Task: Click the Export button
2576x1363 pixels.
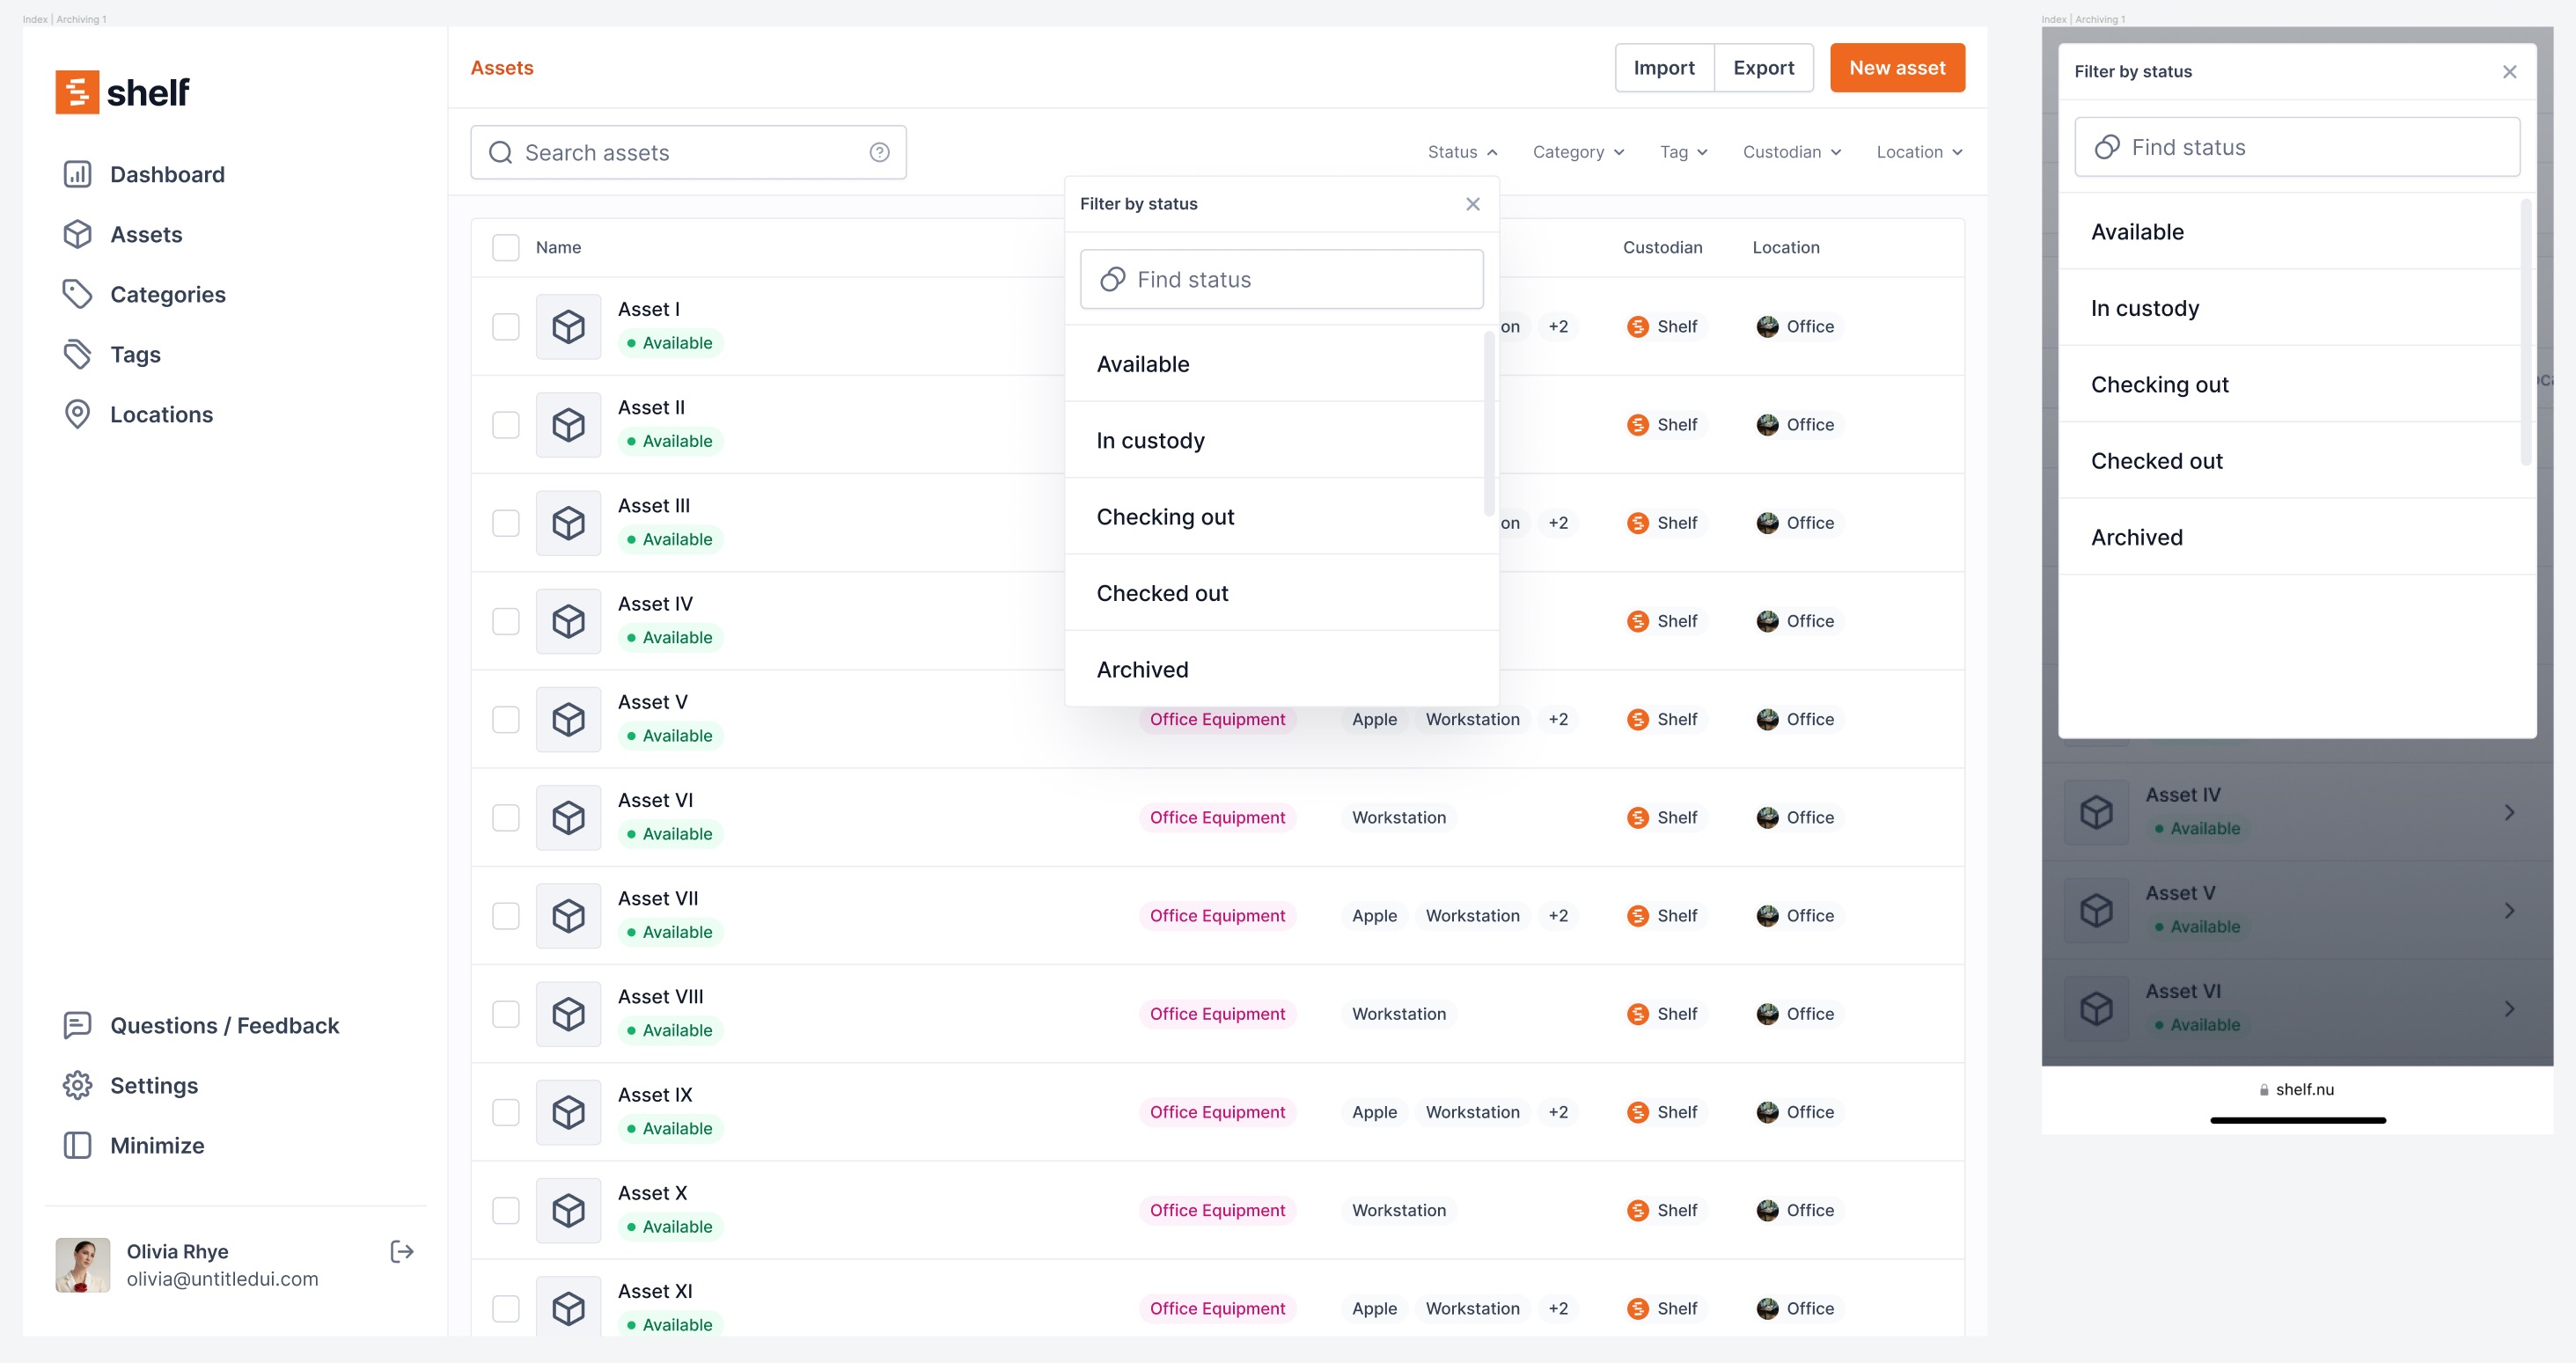Action: pos(1764,67)
